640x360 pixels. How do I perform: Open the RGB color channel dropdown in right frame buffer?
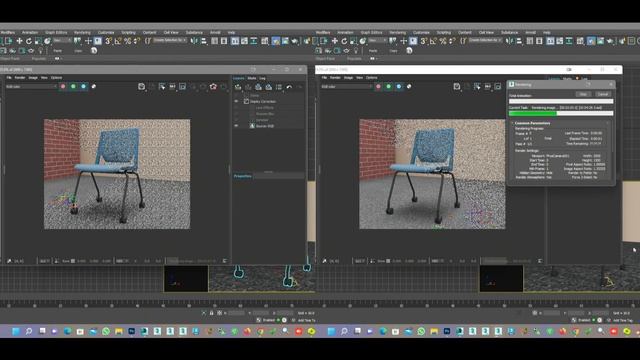[347, 87]
